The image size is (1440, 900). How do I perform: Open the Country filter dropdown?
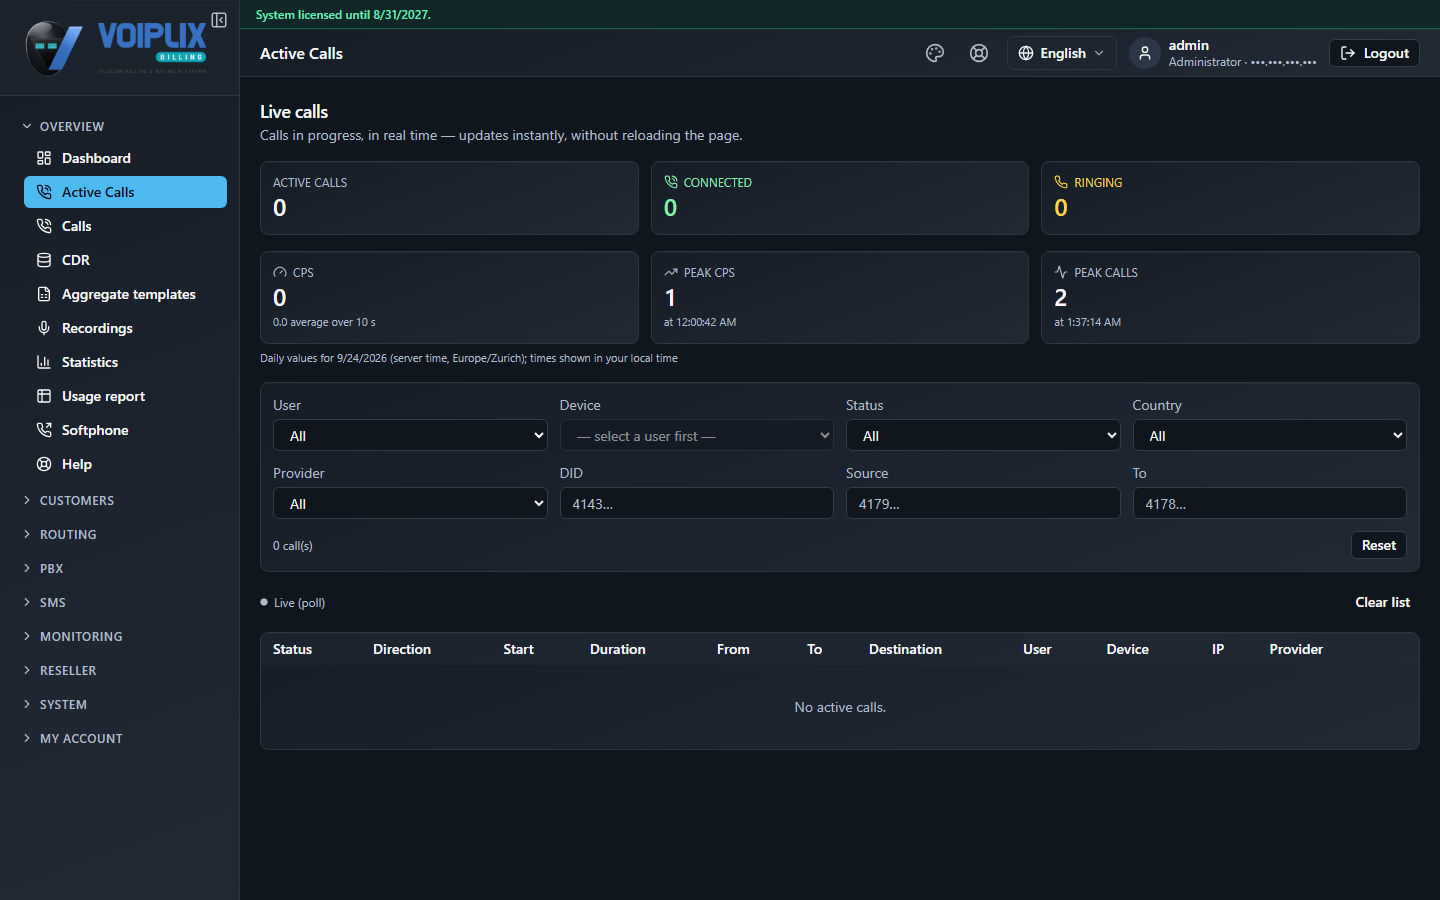(x=1269, y=435)
